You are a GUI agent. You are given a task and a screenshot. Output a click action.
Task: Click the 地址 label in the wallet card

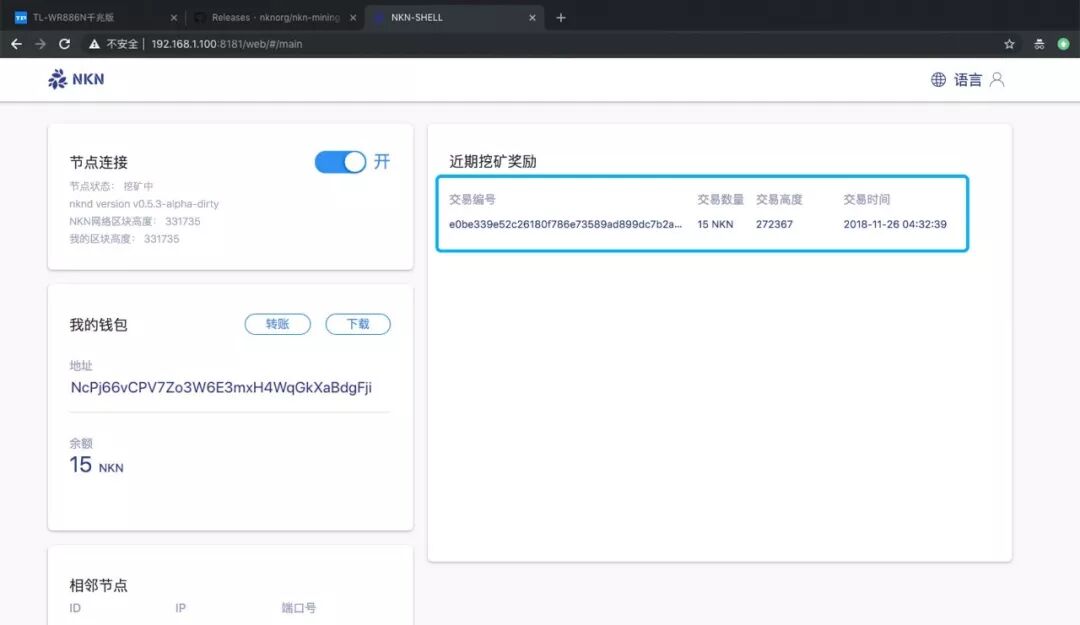point(81,365)
